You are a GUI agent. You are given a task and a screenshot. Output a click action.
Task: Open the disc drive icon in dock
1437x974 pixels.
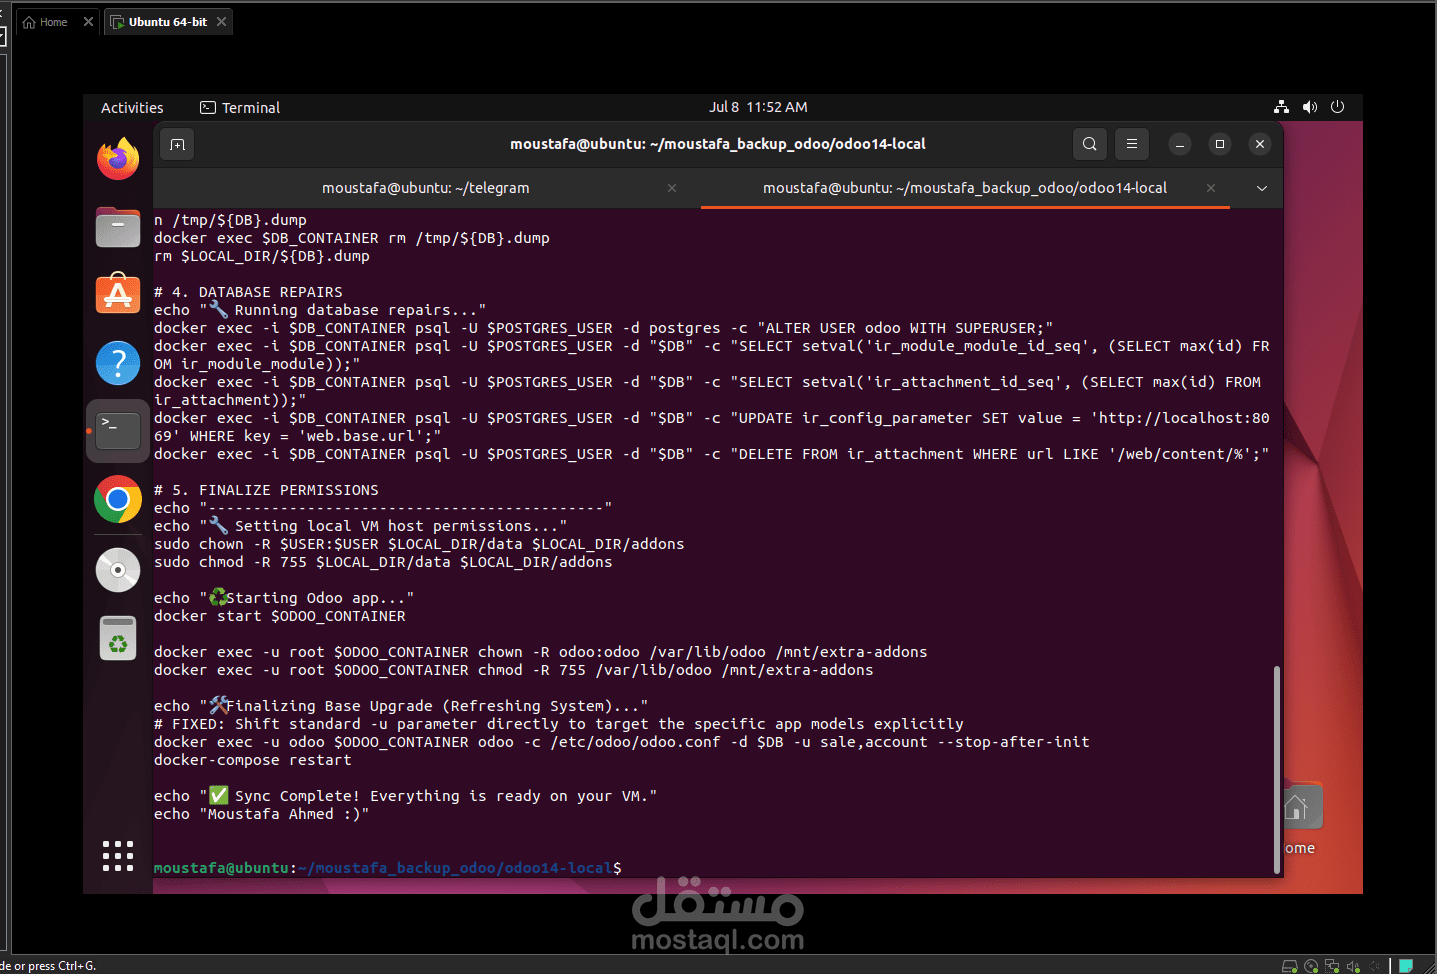(118, 570)
